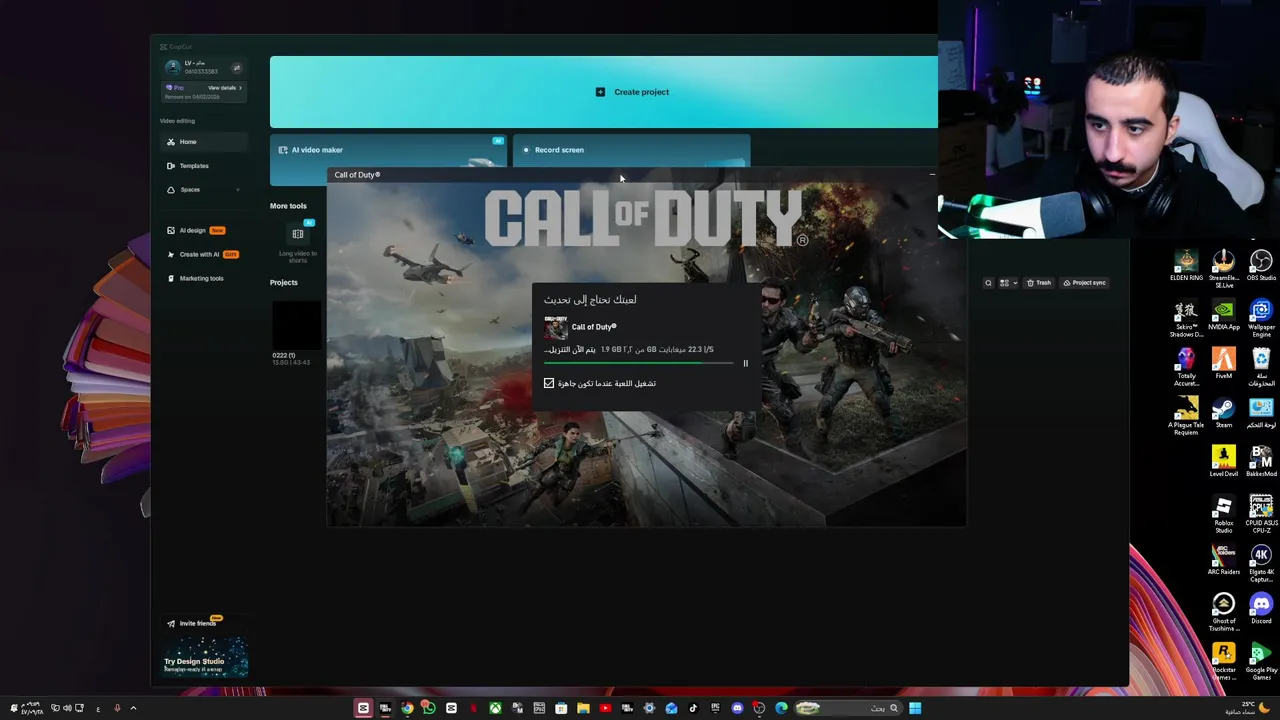Open Pro View details link
This screenshot has height=720, width=1280.
[x=224, y=88]
